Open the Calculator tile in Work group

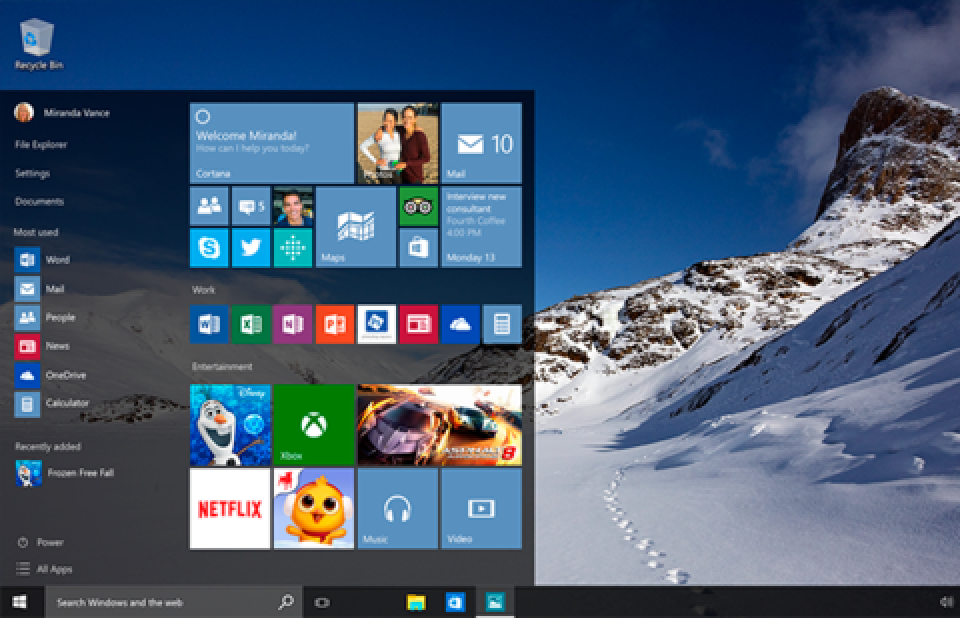tap(502, 324)
